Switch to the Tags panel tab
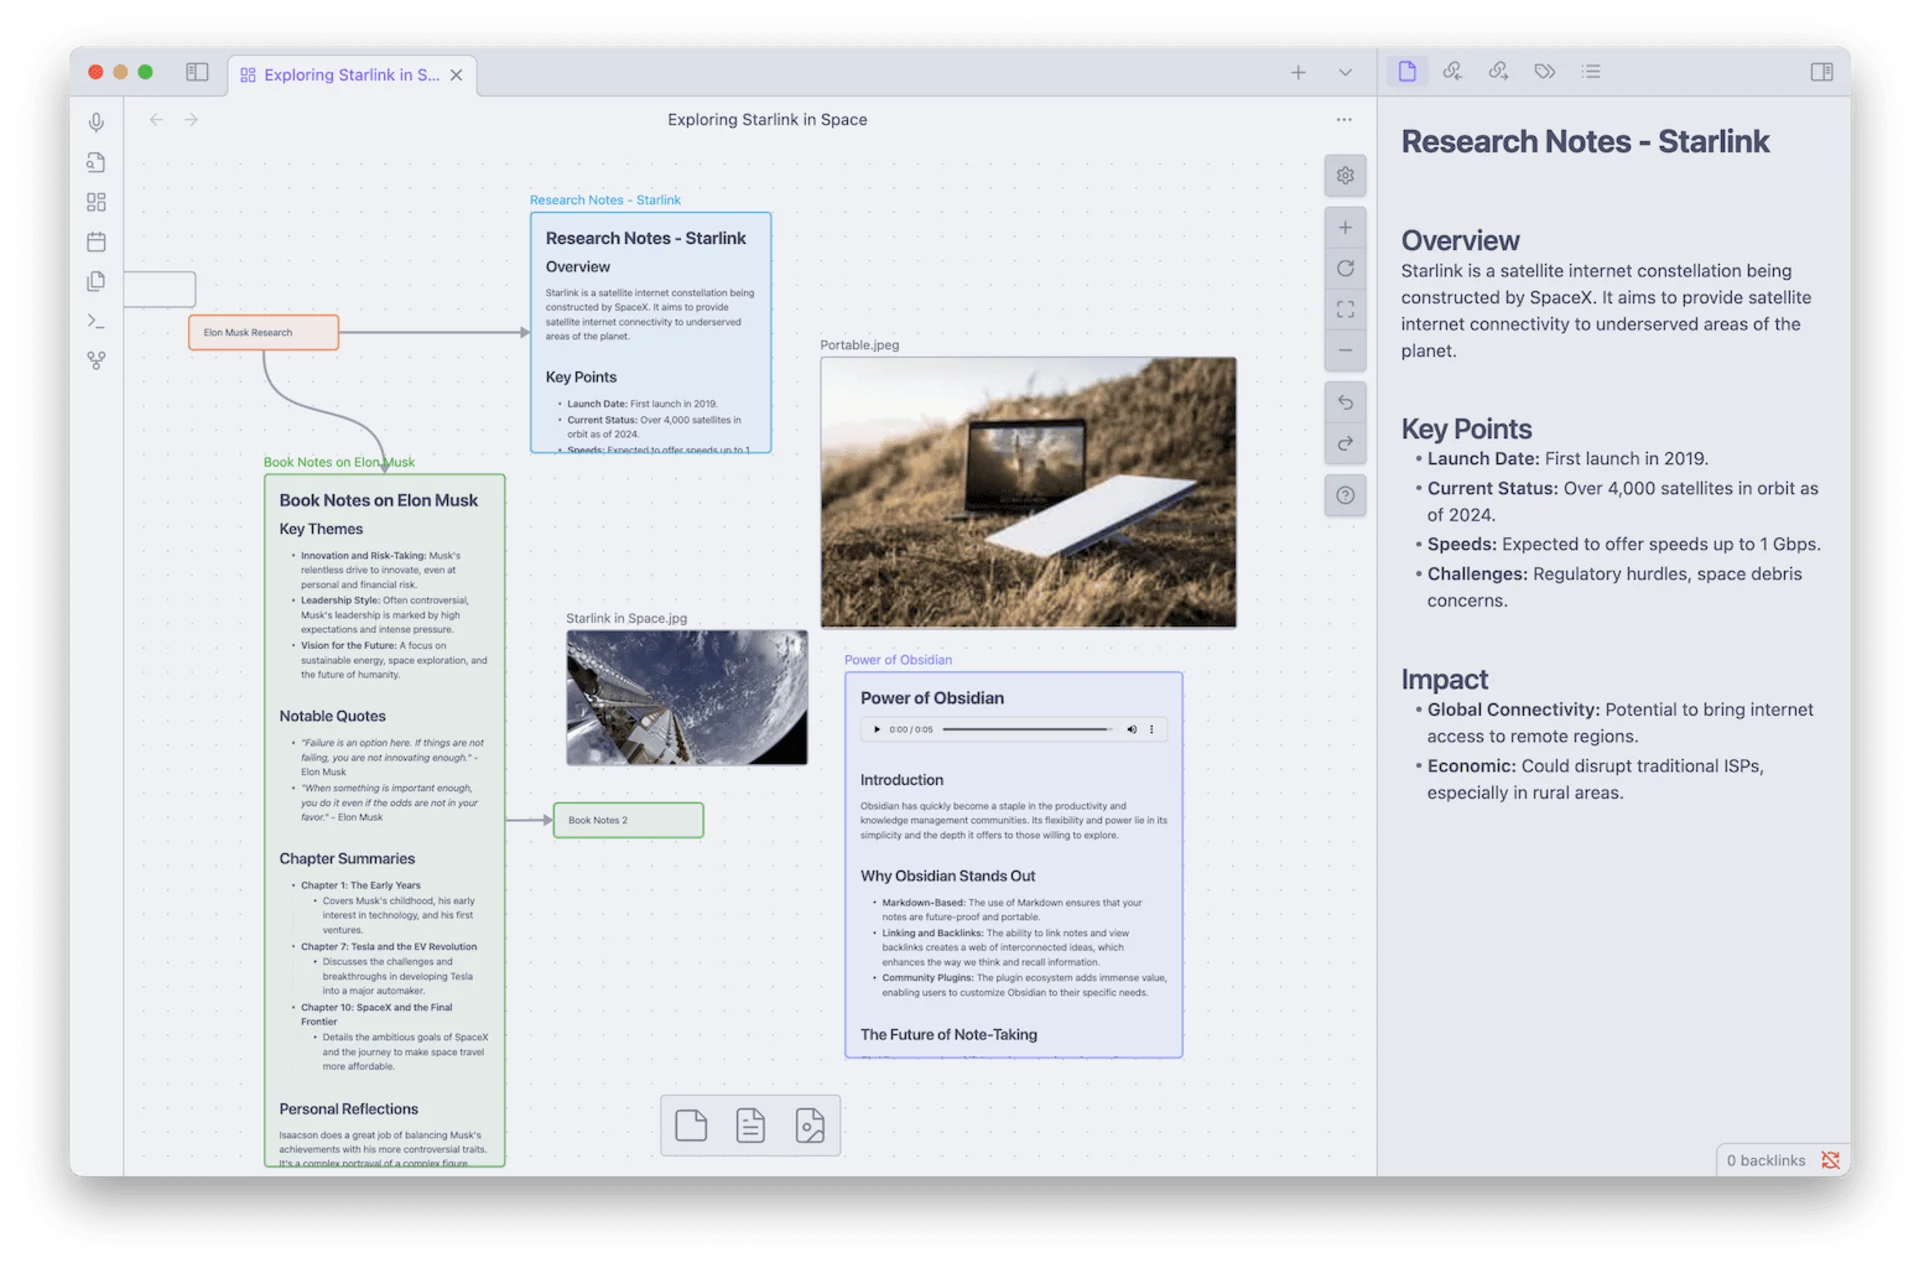Screen dimensions: 1920x1268 tap(1545, 72)
